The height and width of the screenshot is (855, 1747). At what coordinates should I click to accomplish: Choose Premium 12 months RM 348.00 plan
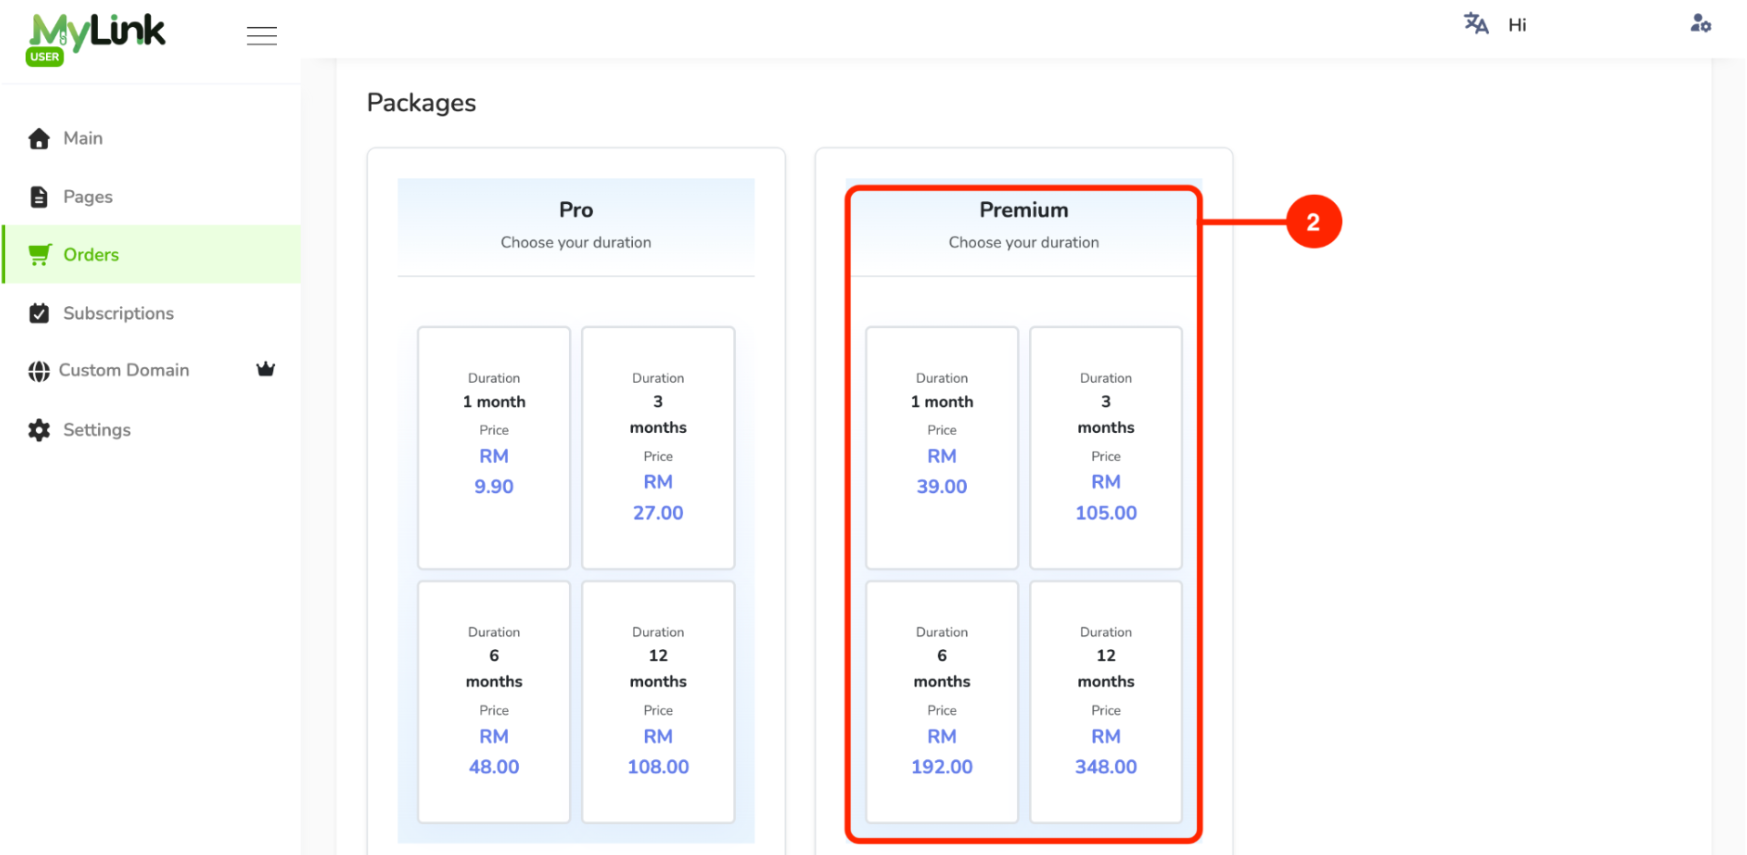click(1106, 702)
